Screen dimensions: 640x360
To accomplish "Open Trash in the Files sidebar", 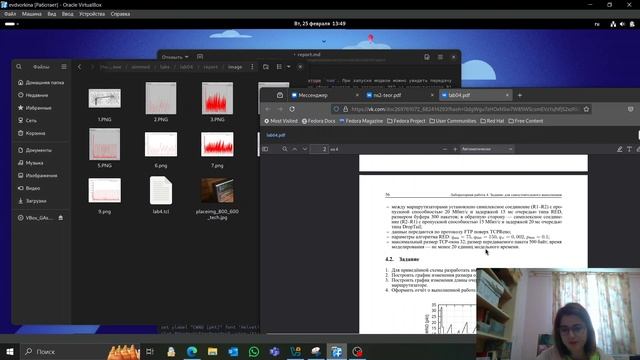I will coord(31,133).
